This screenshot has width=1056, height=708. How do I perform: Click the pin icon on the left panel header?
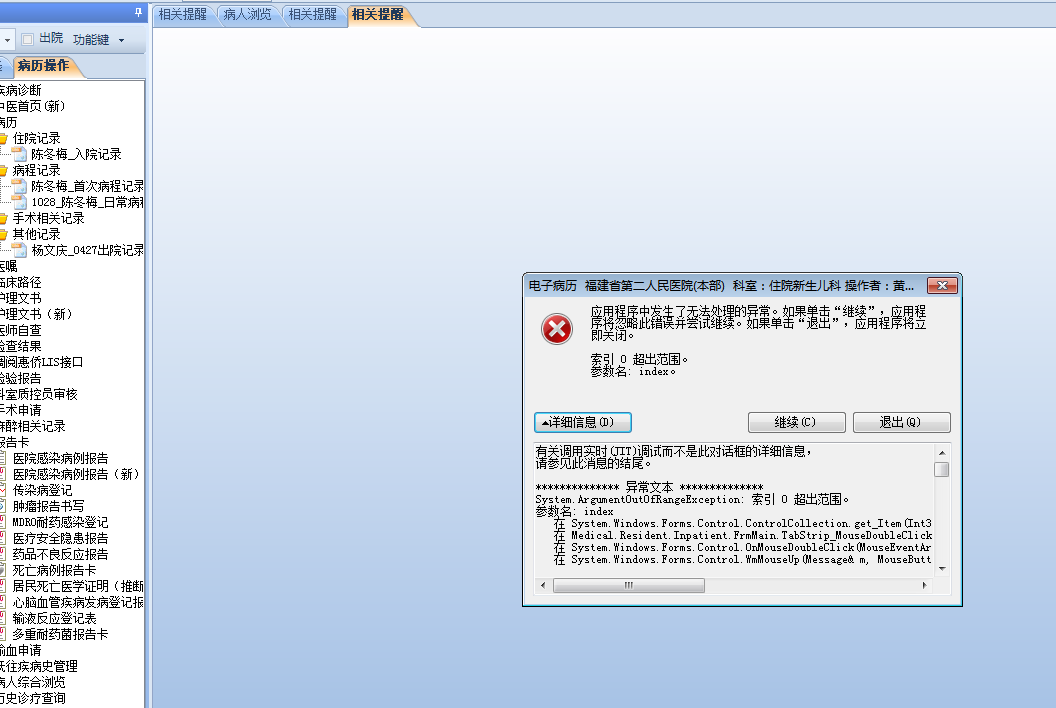coord(138,12)
